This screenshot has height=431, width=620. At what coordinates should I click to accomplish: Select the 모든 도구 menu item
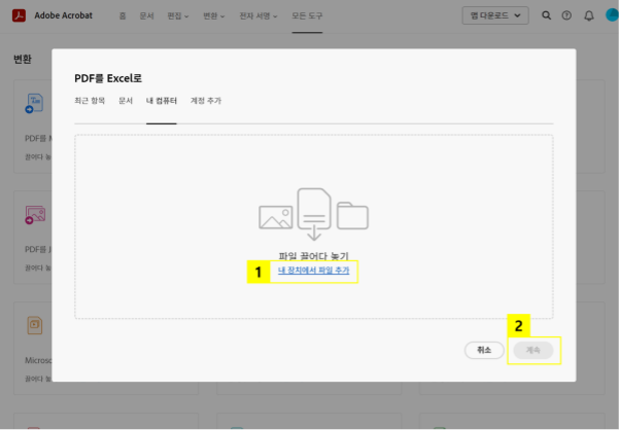(x=307, y=16)
